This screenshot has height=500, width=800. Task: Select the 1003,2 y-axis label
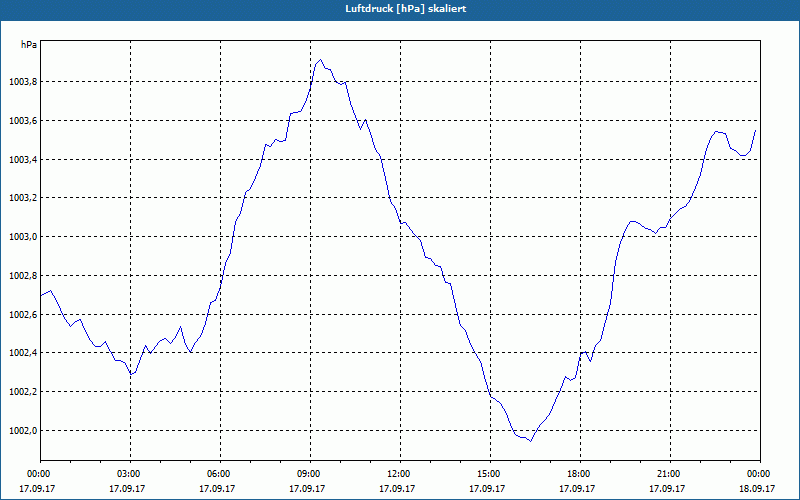(23, 198)
